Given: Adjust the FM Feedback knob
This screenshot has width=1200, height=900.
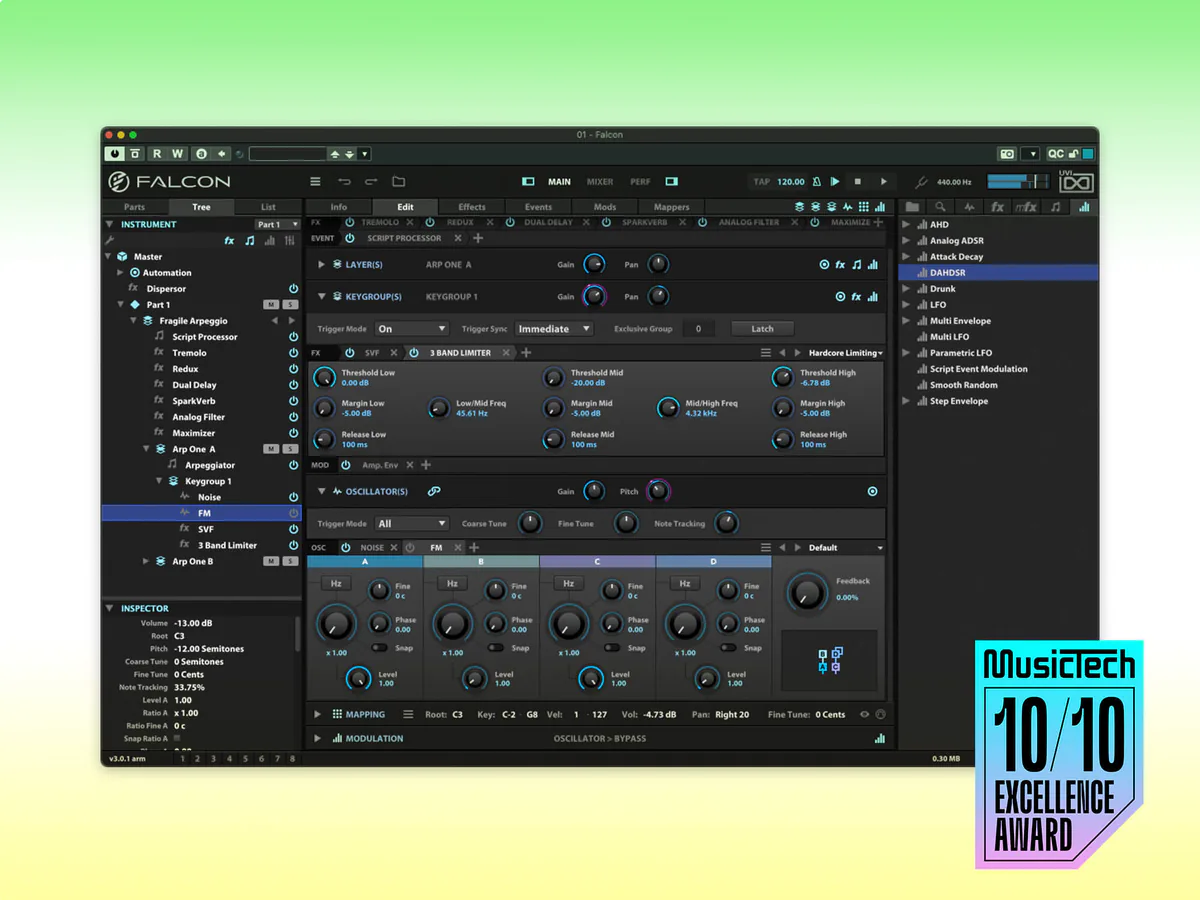Looking at the screenshot, I should 806,592.
